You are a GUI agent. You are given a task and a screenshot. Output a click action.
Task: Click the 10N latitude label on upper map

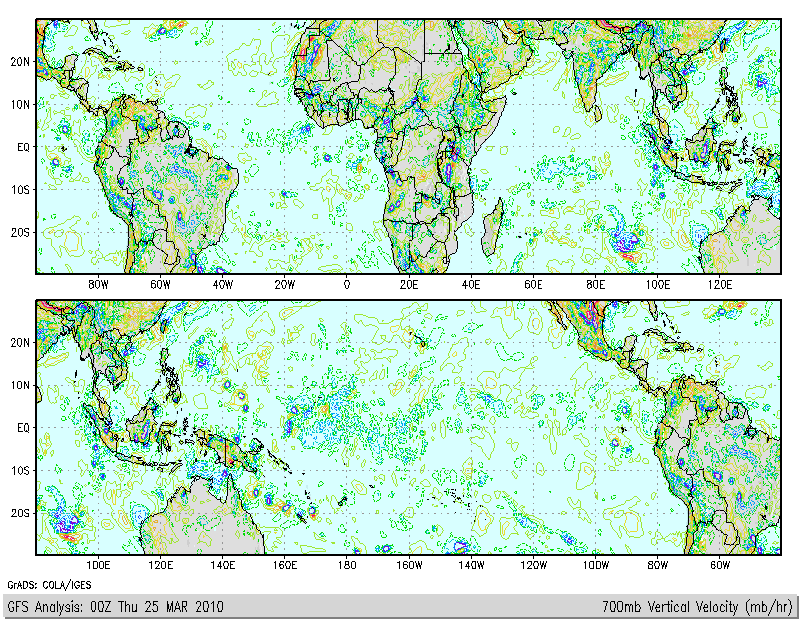click(x=20, y=105)
